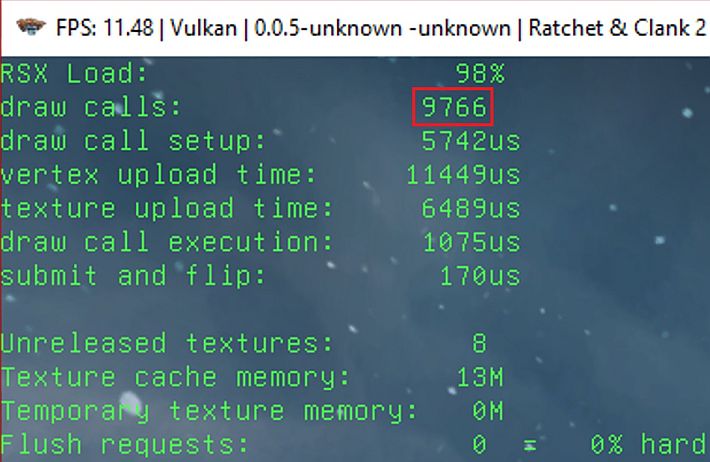
Task: Click the 11449us vertex upload value
Action: pyautogui.click(x=463, y=175)
